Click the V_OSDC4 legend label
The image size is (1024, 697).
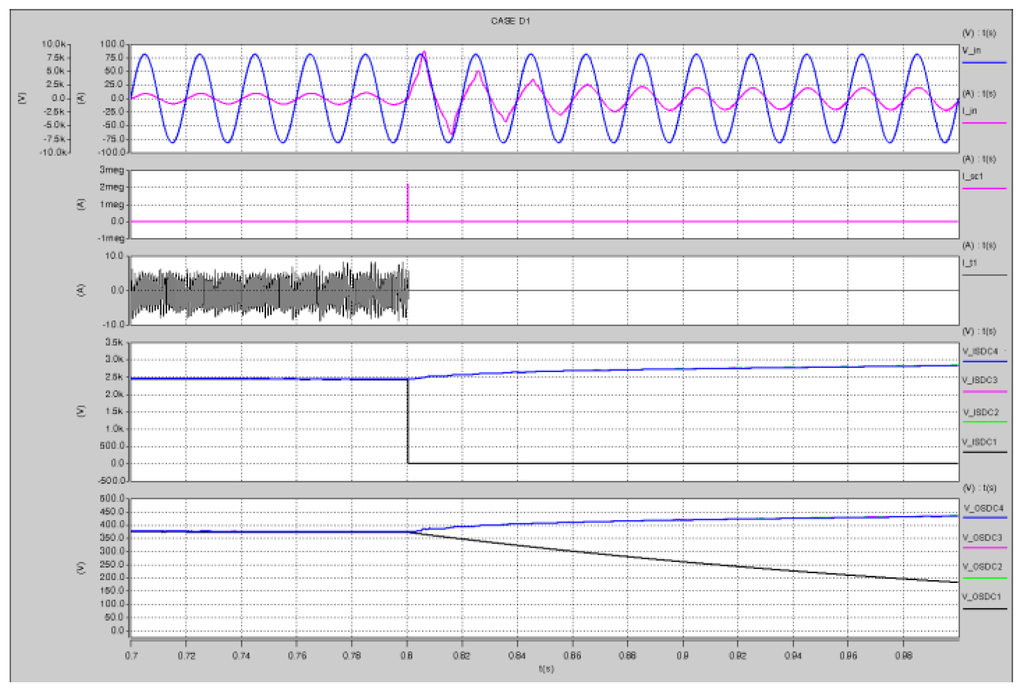pyautogui.click(x=981, y=508)
